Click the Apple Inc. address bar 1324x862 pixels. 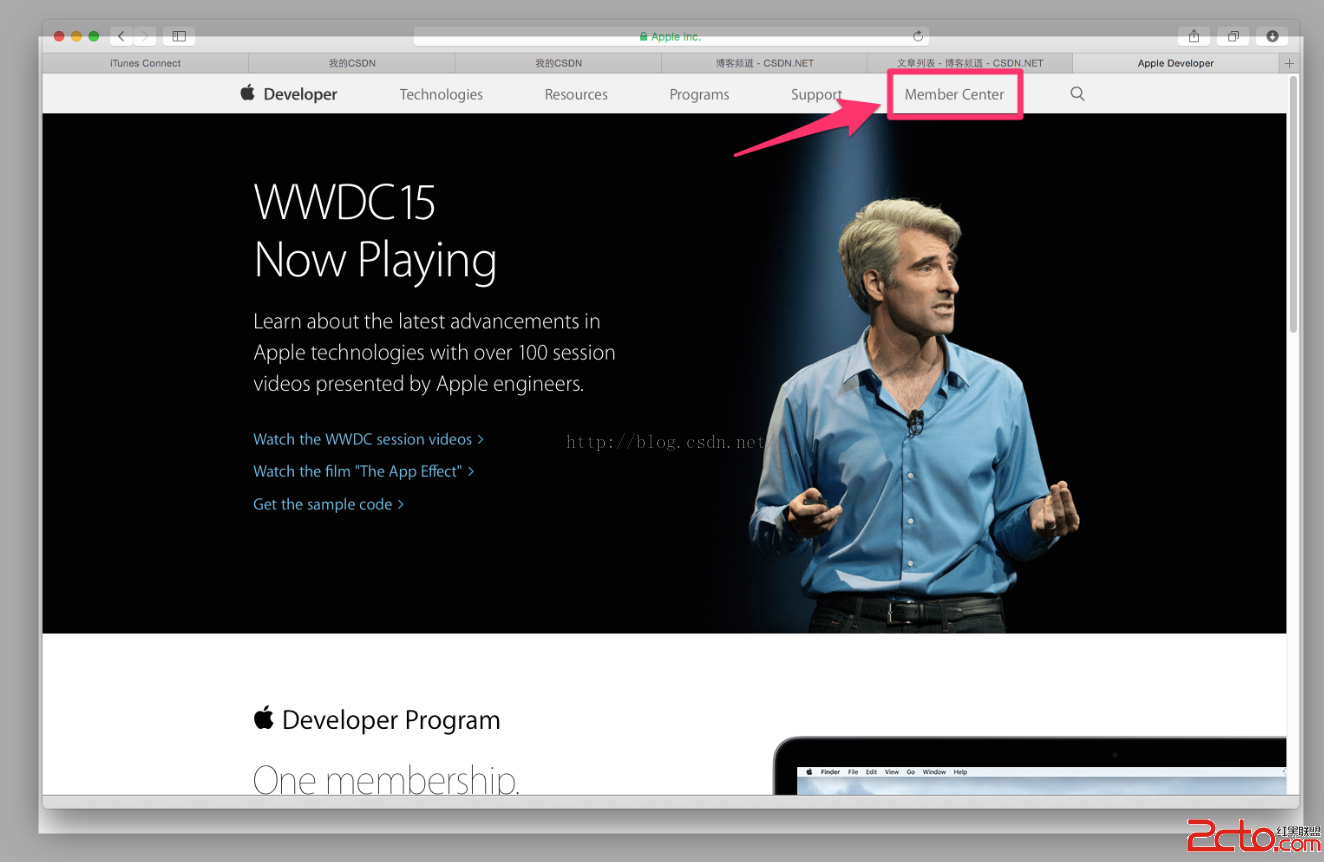tap(671, 36)
